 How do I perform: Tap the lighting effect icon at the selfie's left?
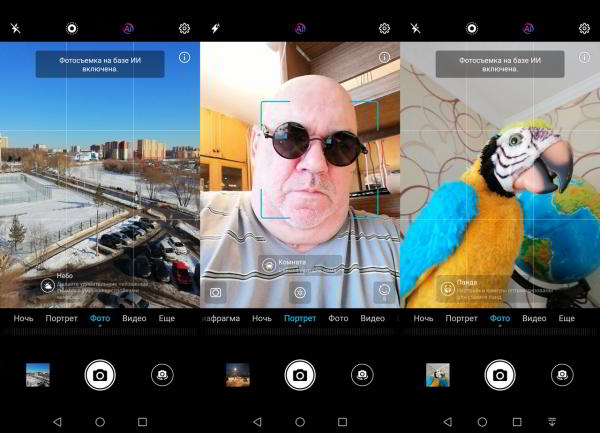pyautogui.click(x=216, y=292)
